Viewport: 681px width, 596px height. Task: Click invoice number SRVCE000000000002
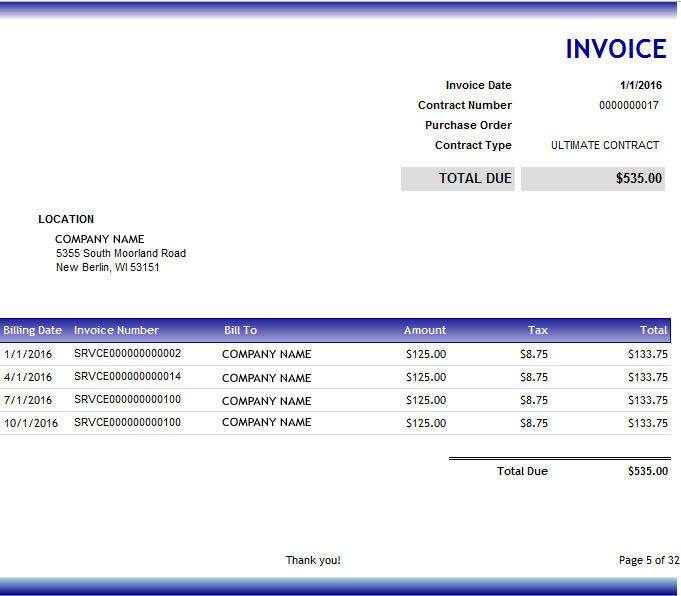point(127,354)
